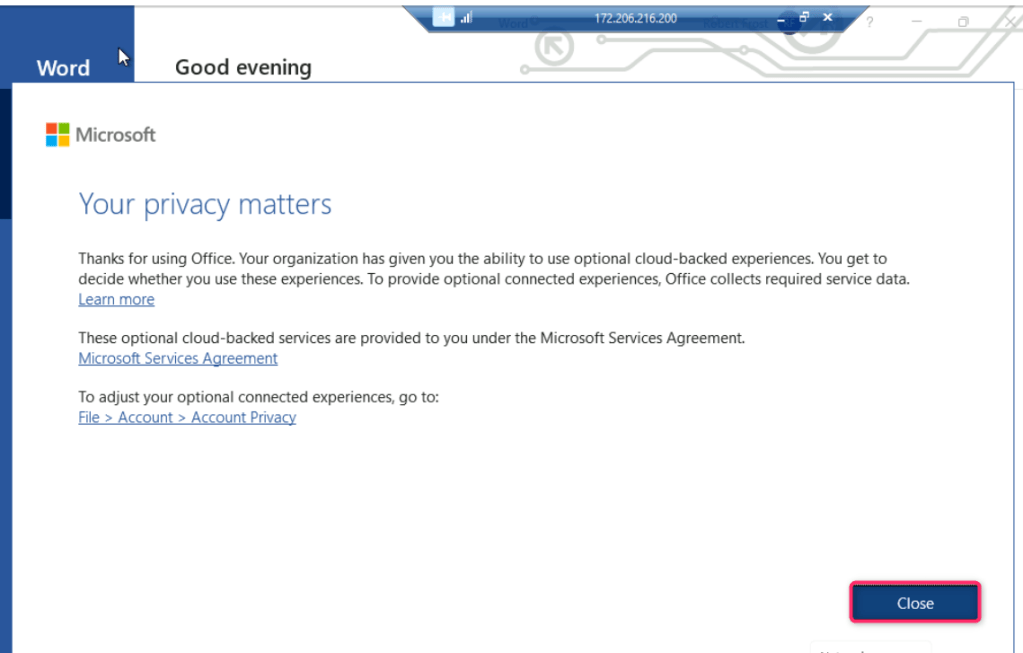Restore down the remote session window
Image resolution: width=1023 pixels, height=653 pixels.
[804, 18]
